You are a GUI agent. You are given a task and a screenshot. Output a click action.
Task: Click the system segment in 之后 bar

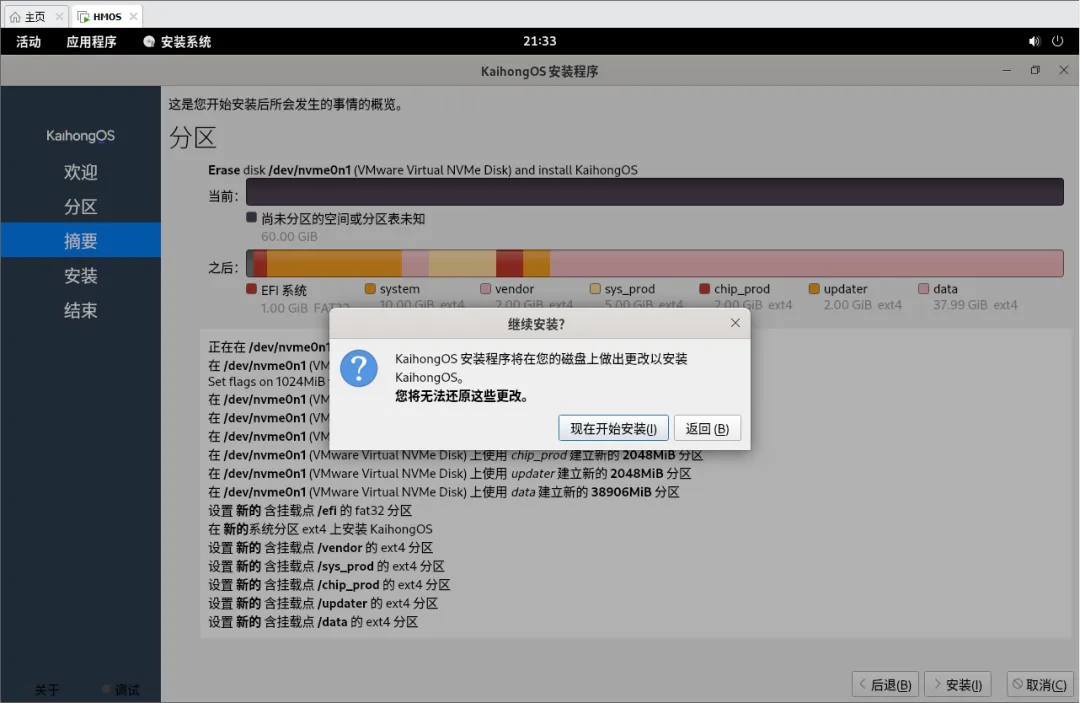[x=334, y=264]
